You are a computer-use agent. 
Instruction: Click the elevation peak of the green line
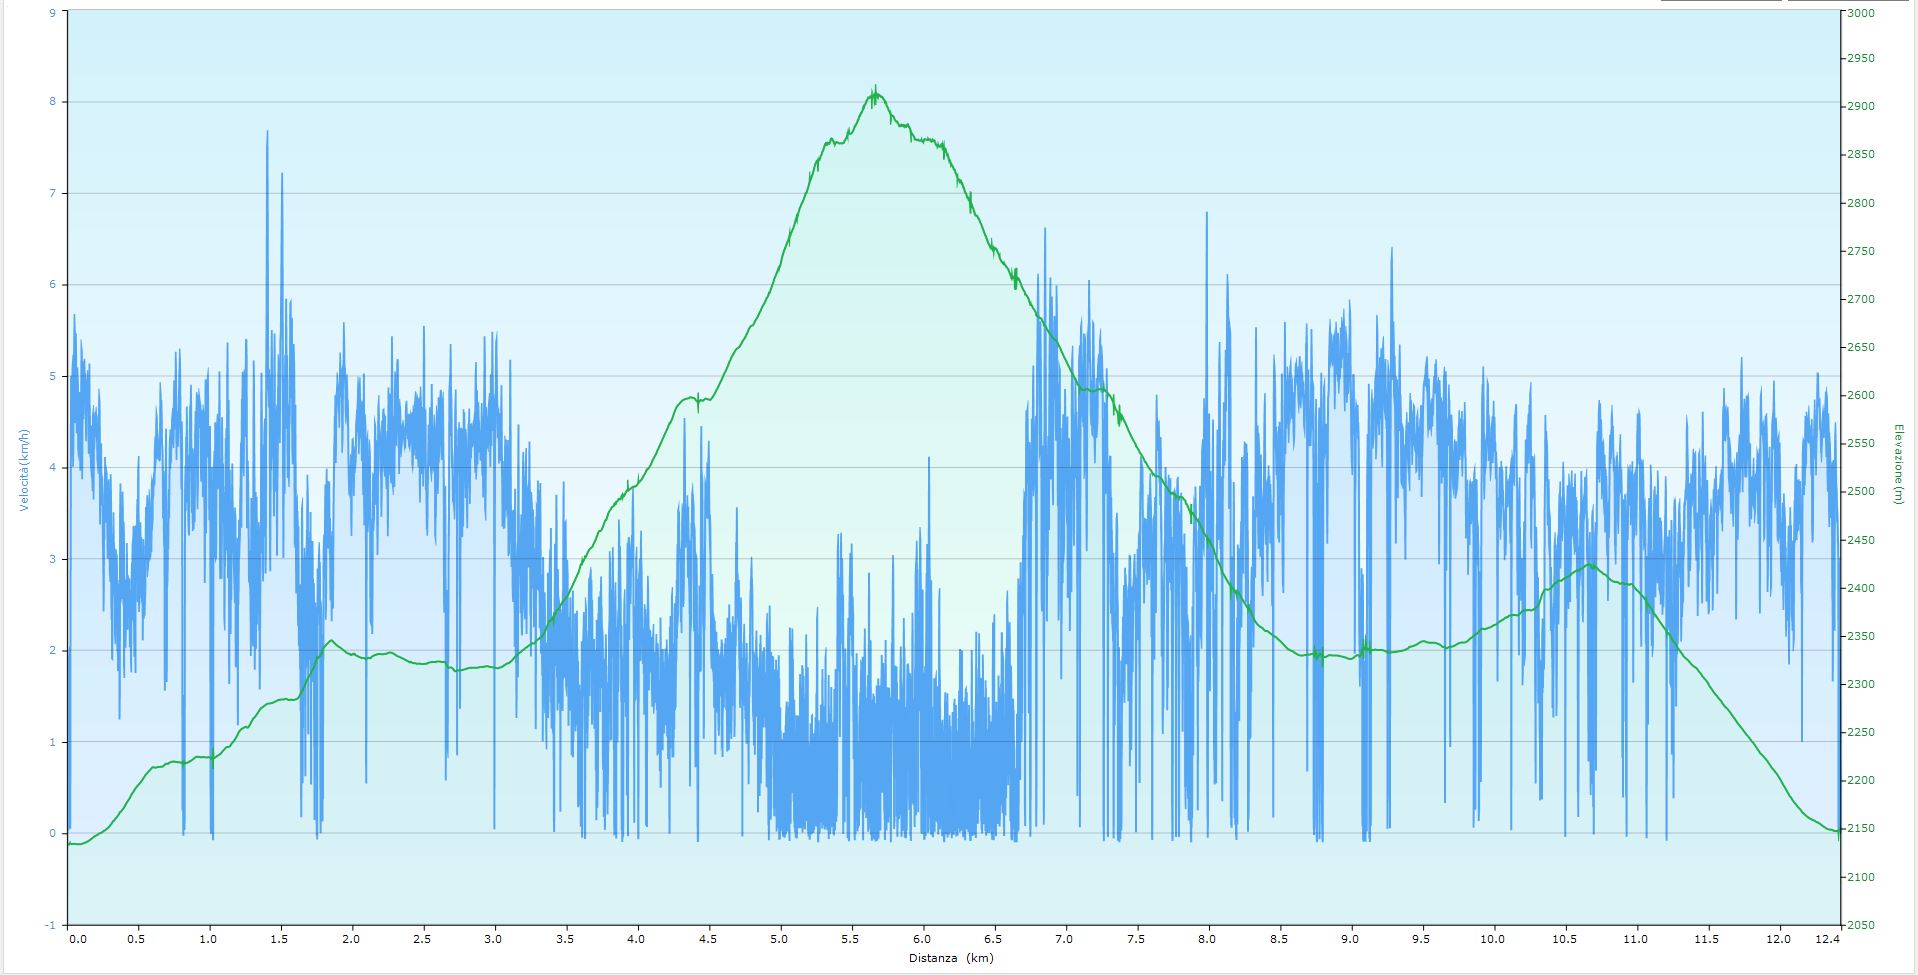tap(875, 90)
